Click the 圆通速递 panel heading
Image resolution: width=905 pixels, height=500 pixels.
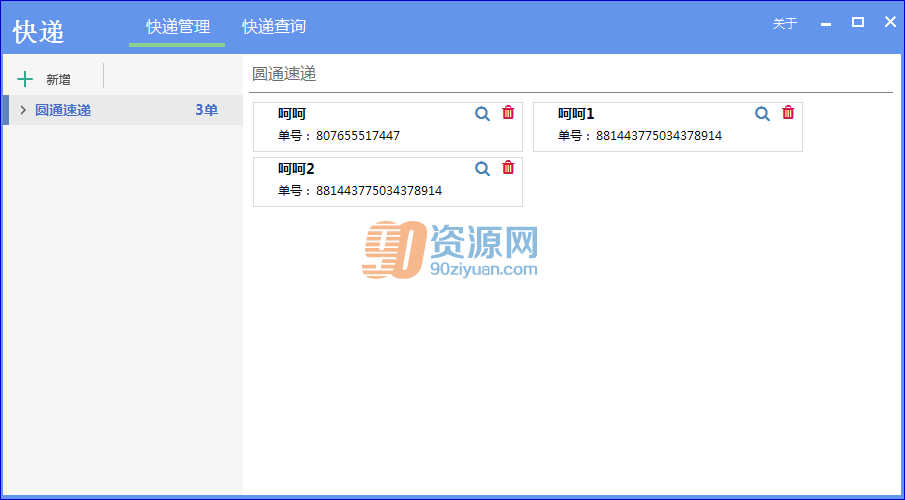(284, 74)
